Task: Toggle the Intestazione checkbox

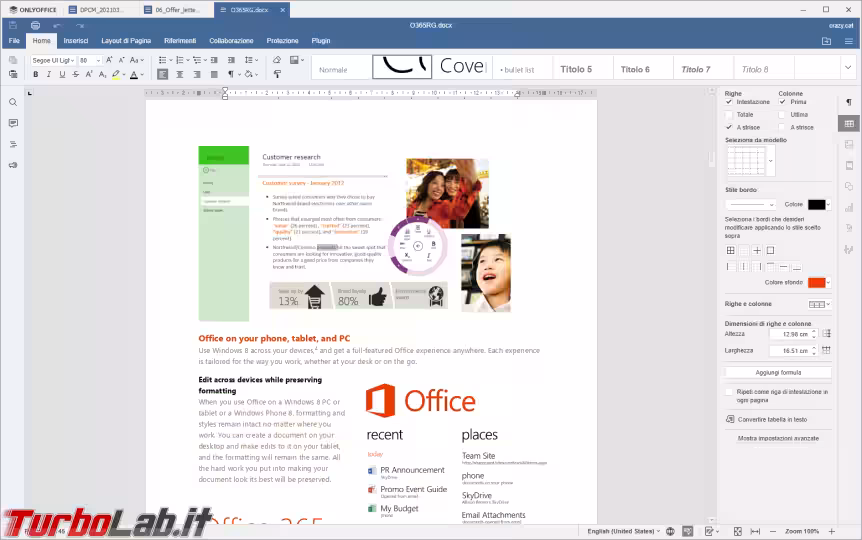Action: pyautogui.click(x=729, y=102)
